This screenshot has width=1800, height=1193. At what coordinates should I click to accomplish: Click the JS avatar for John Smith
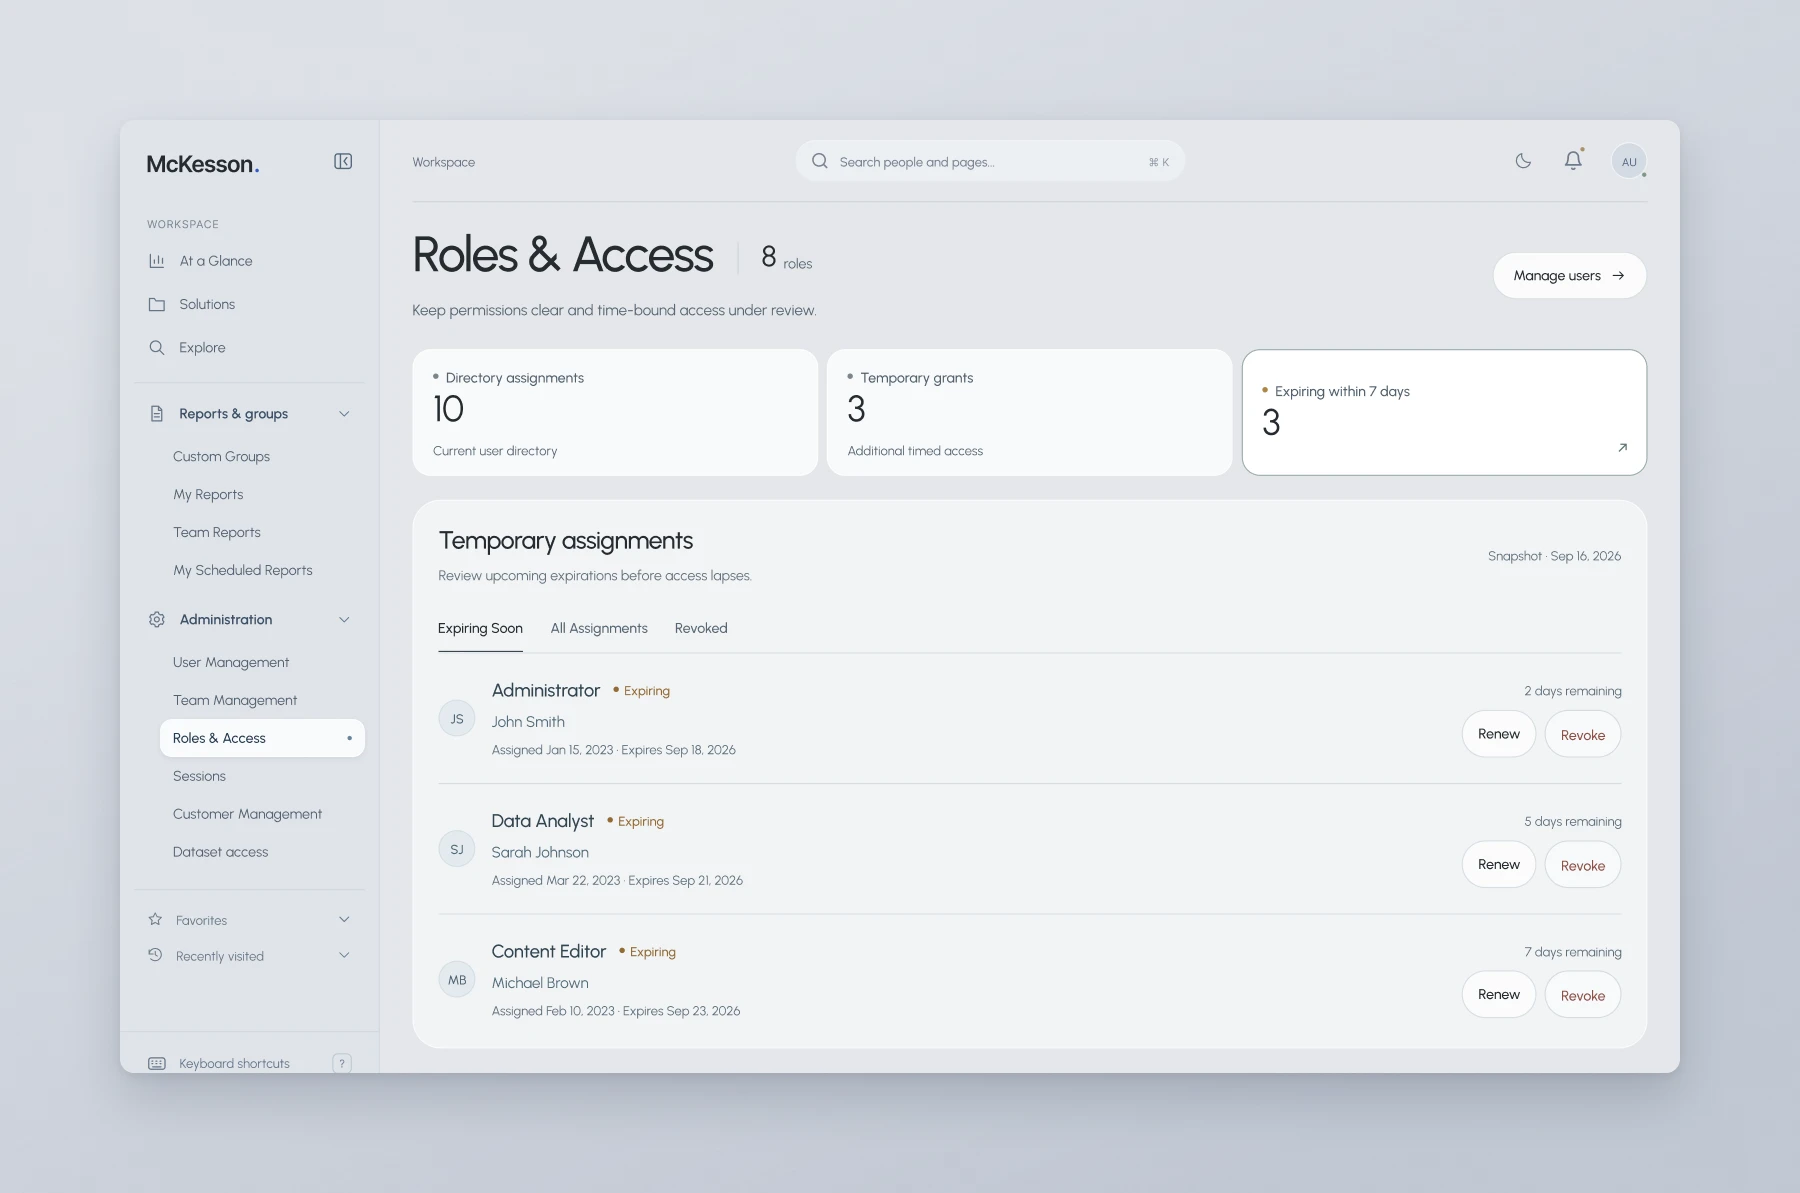point(457,719)
